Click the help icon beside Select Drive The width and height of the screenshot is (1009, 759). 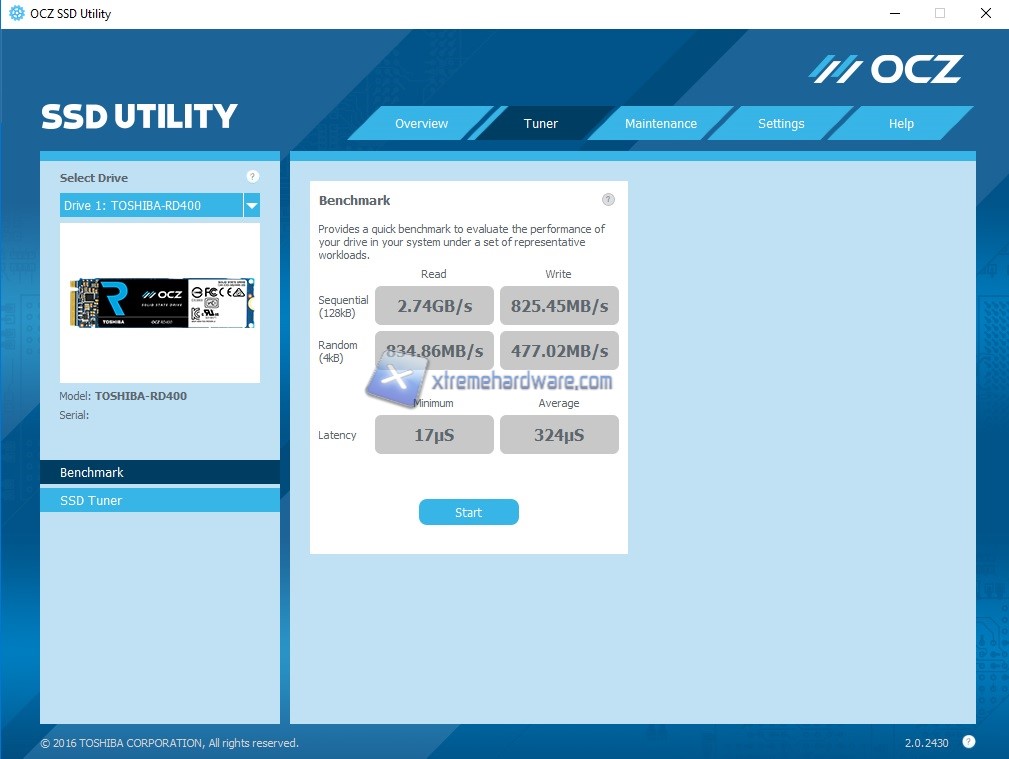coord(252,177)
